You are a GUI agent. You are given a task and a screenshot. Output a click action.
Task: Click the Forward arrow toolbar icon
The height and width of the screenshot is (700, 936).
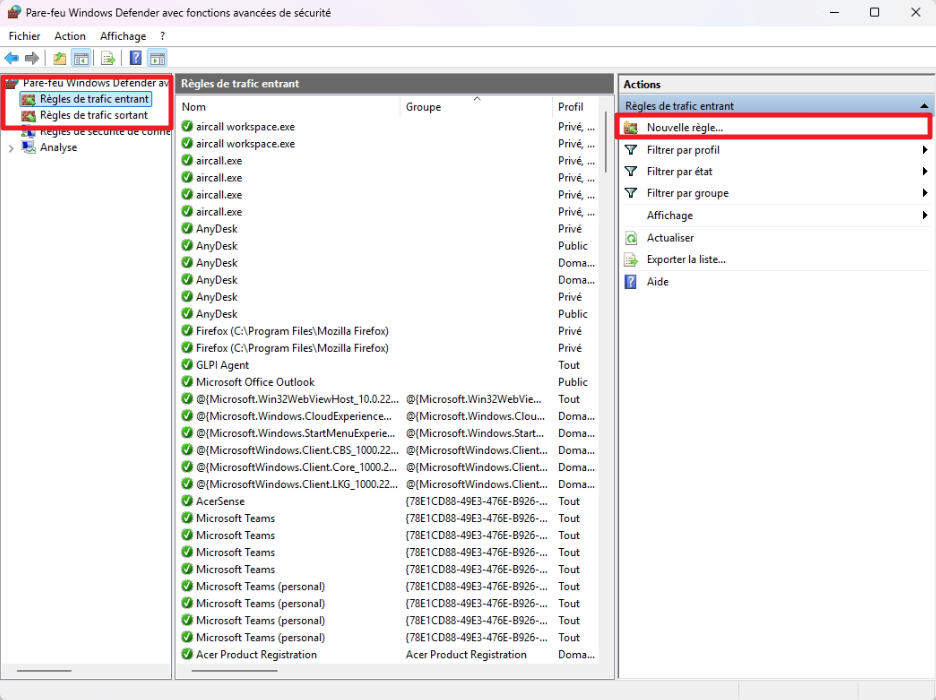coord(32,58)
